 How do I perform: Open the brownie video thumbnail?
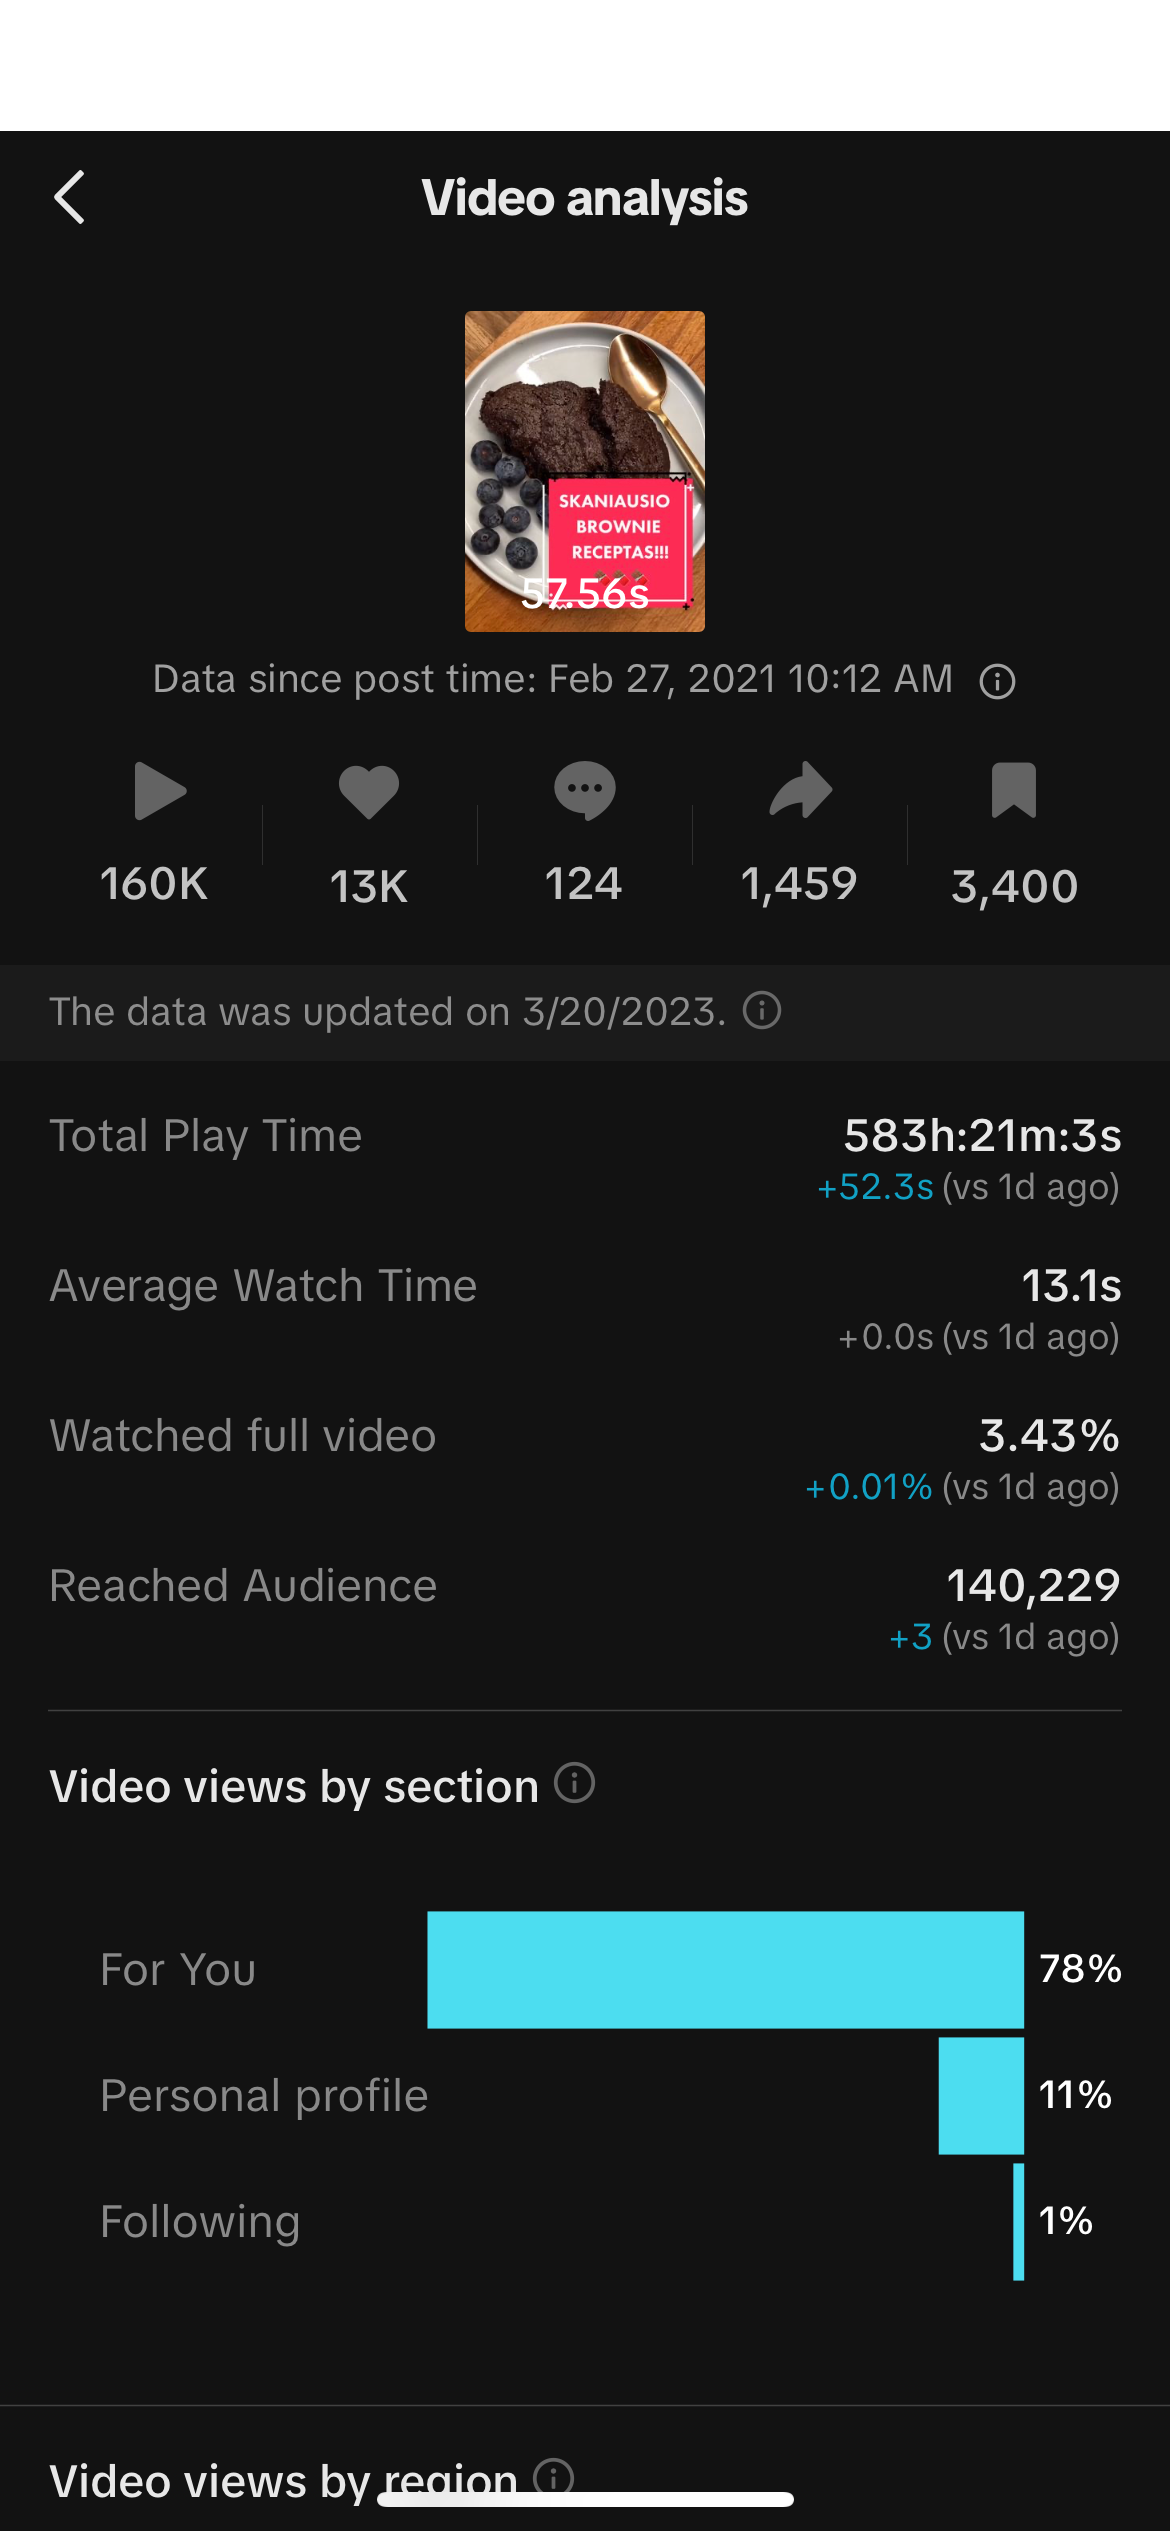point(584,471)
